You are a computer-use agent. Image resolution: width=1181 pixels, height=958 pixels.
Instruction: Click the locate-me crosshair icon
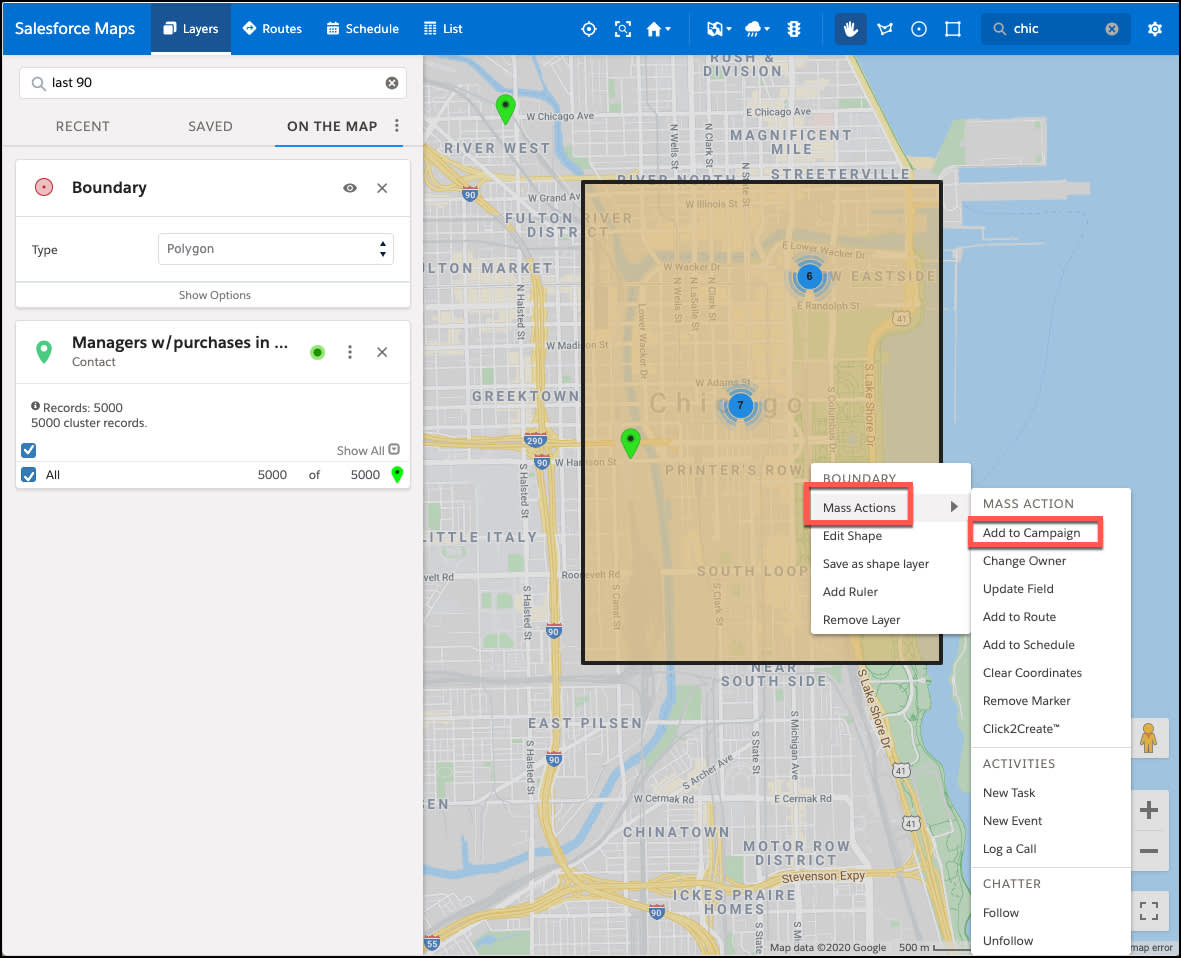[589, 29]
